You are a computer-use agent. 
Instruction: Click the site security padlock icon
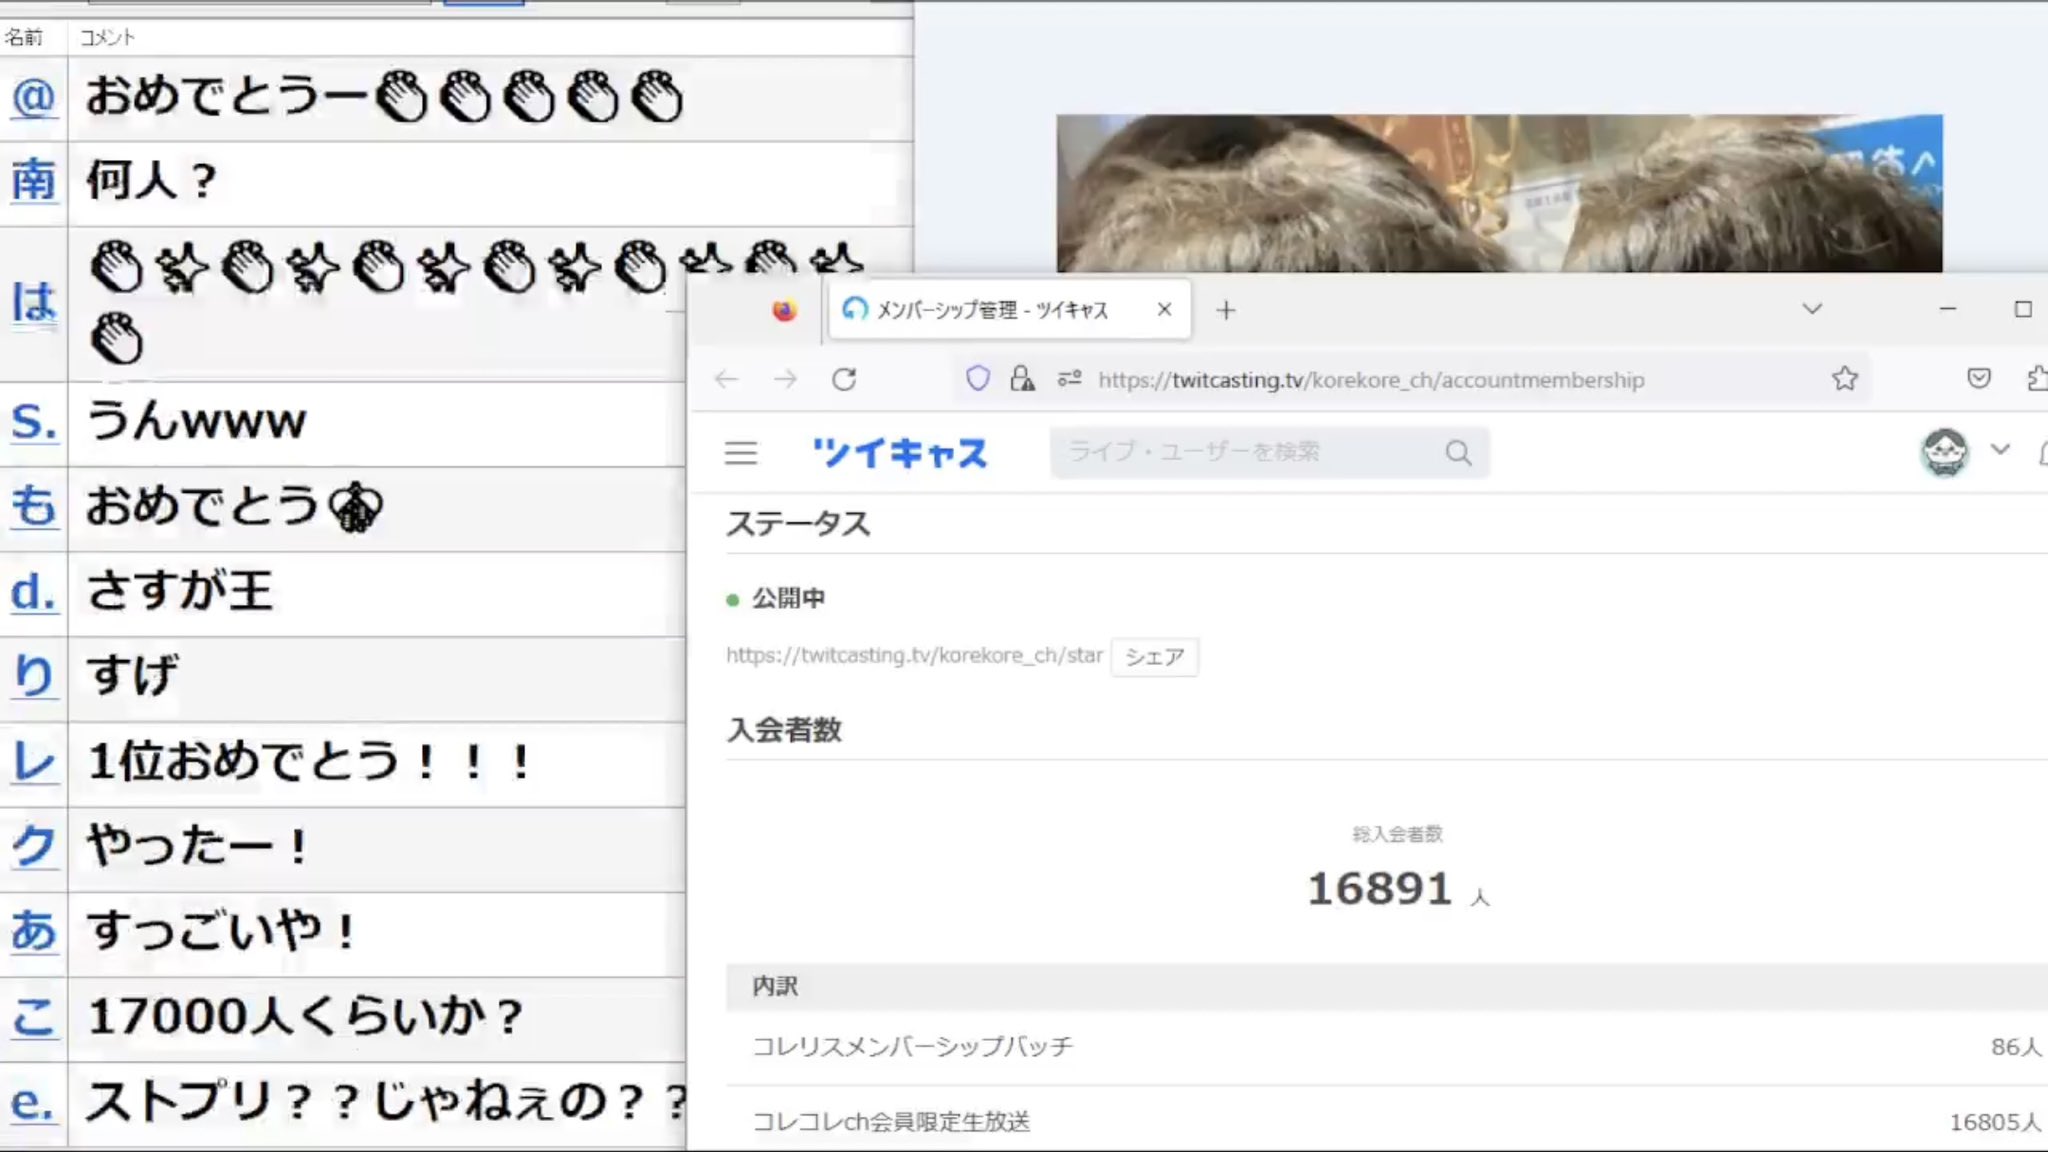[x=1022, y=378]
